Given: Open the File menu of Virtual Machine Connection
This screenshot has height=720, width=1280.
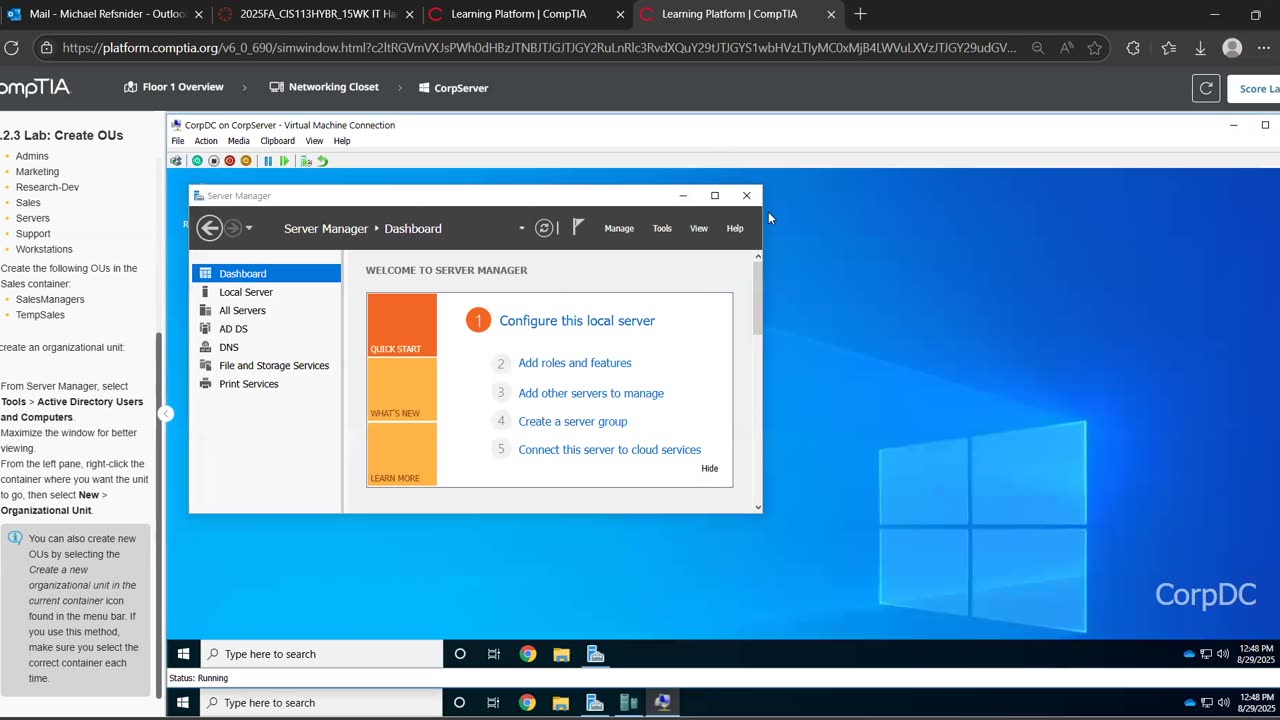Looking at the screenshot, I should [178, 141].
